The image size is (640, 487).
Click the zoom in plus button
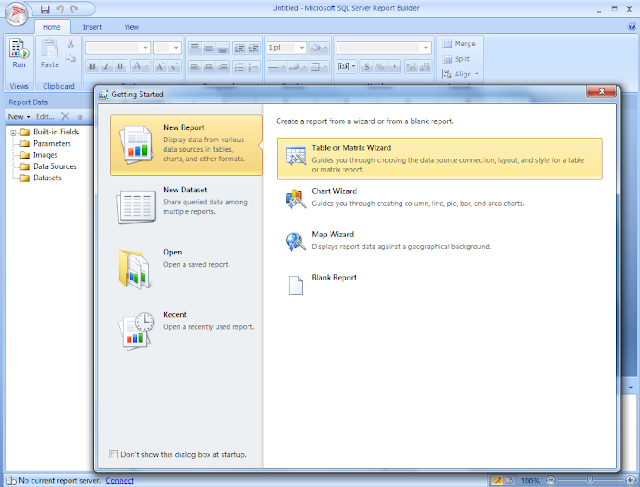630,480
